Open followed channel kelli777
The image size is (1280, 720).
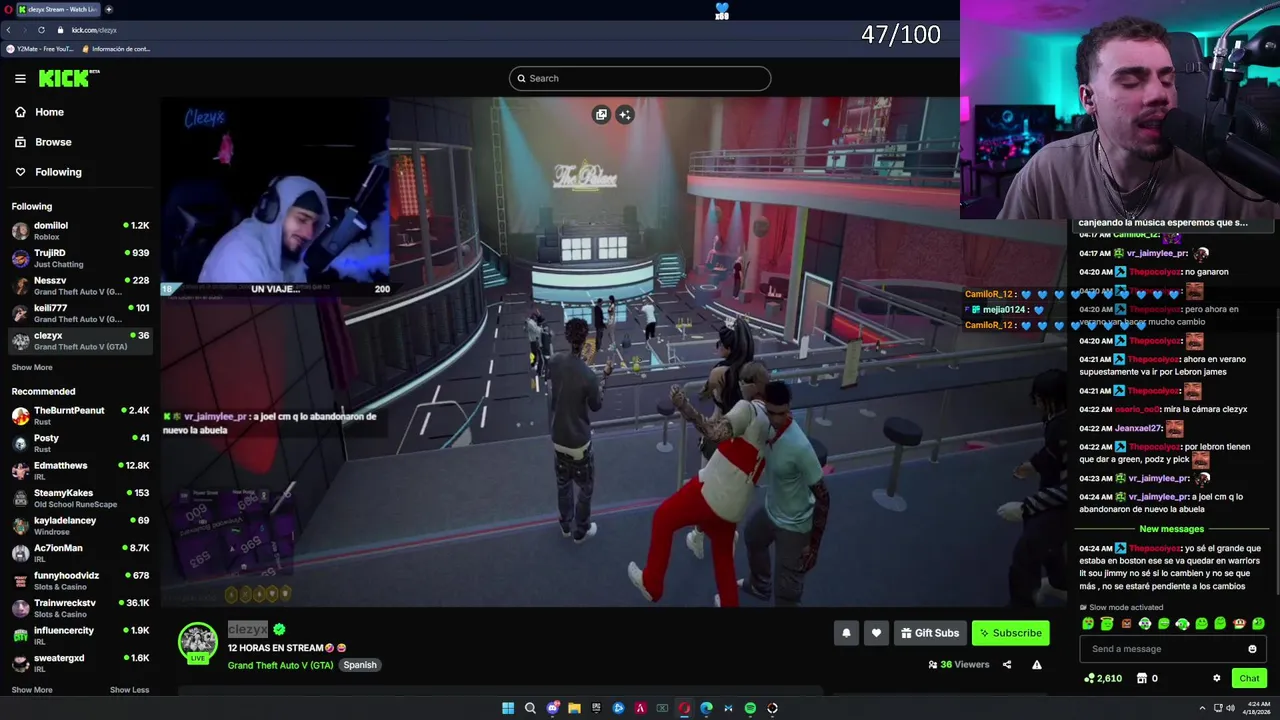(80, 313)
